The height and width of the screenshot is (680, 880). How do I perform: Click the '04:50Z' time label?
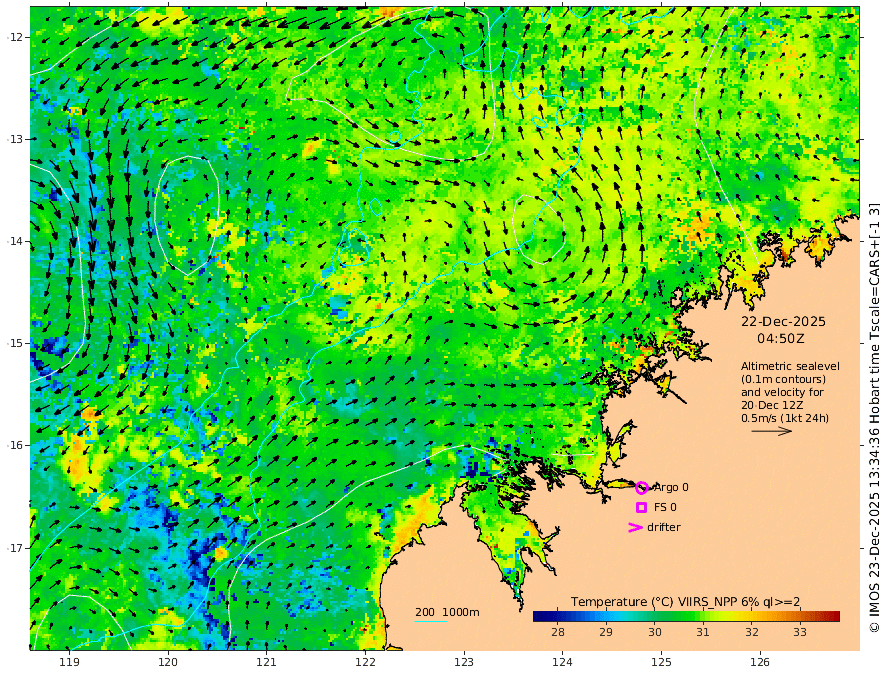781,339
